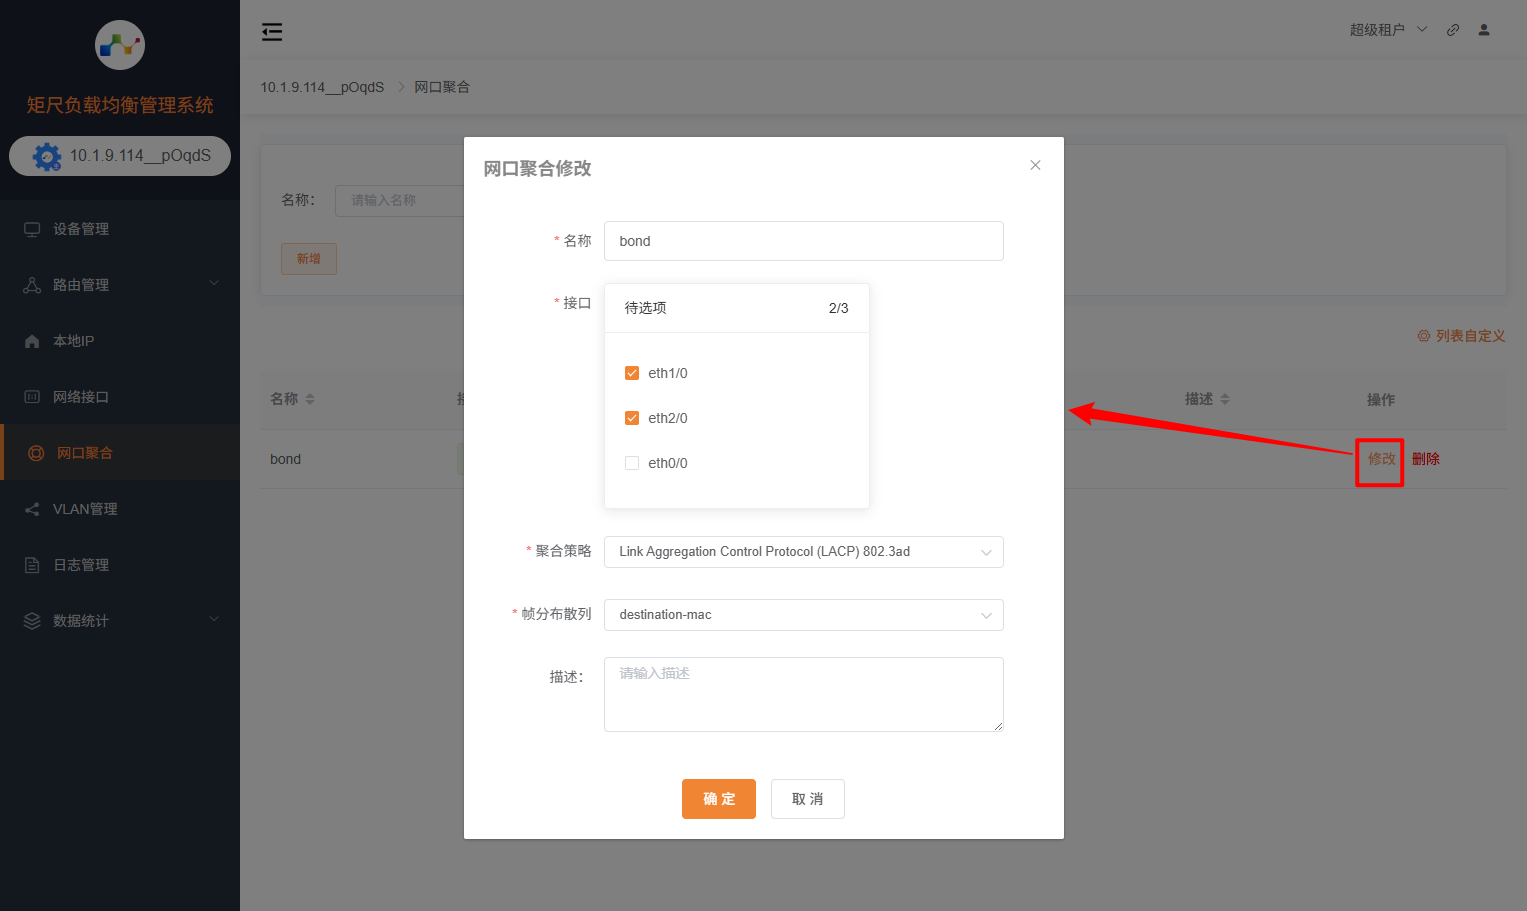The width and height of the screenshot is (1527, 911).
Task: Open the user profile icon top right
Action: 1484,29
